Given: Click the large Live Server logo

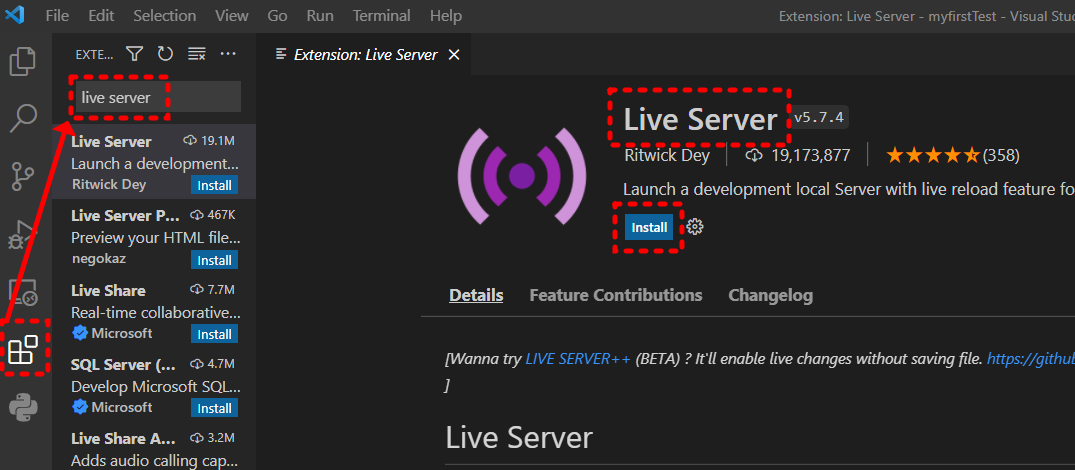Looking at the screenshot, I should (x=522, y=175).
